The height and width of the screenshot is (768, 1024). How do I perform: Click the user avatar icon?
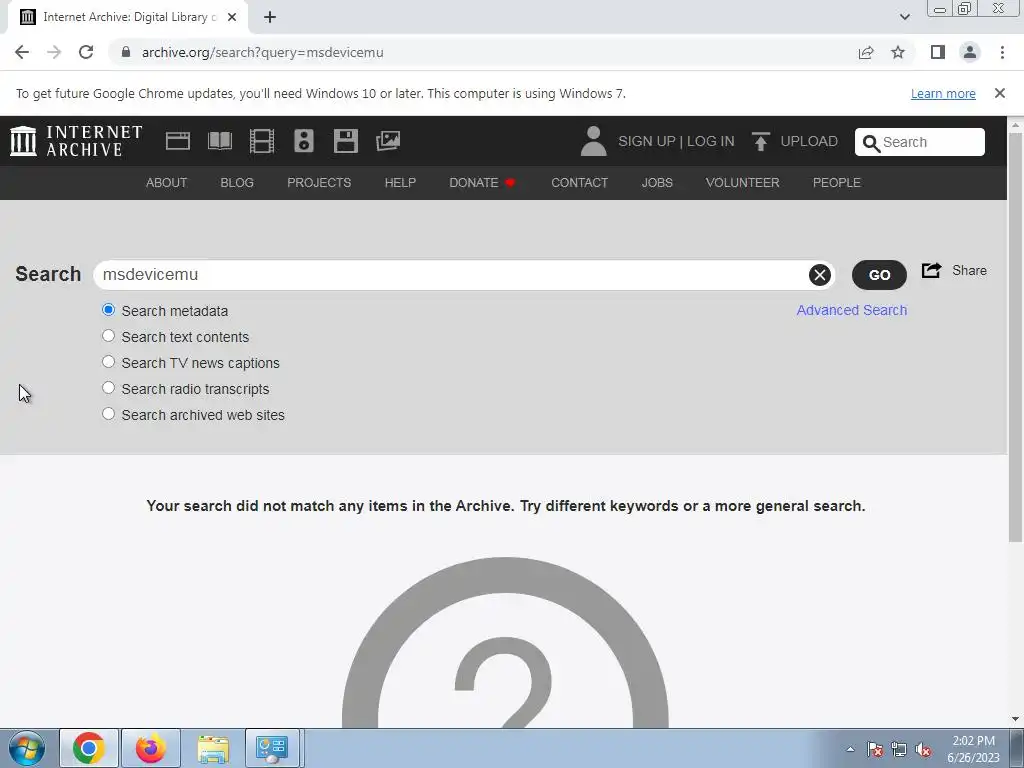click(593, 141)
